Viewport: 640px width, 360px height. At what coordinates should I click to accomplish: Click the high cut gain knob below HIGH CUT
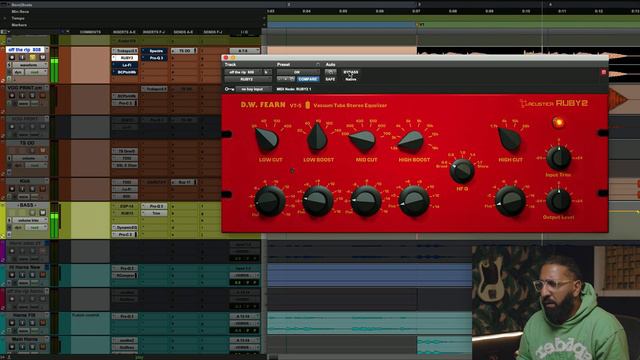(x=510, y=201)
